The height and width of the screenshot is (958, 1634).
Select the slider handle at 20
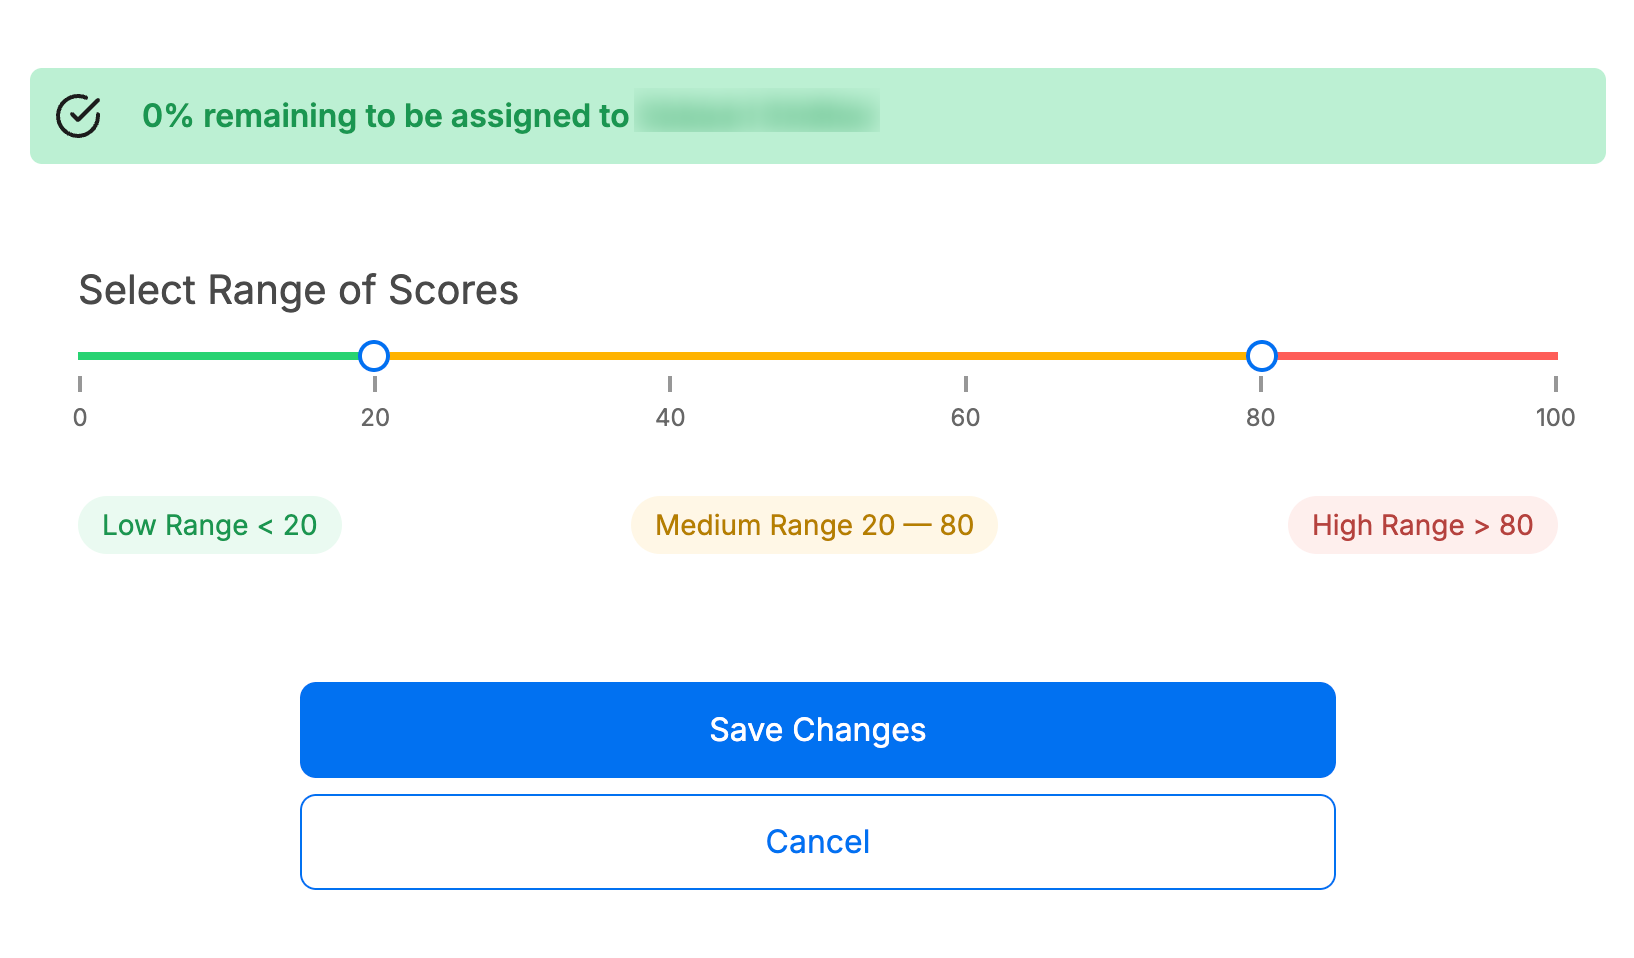click(x=374, y=355)
